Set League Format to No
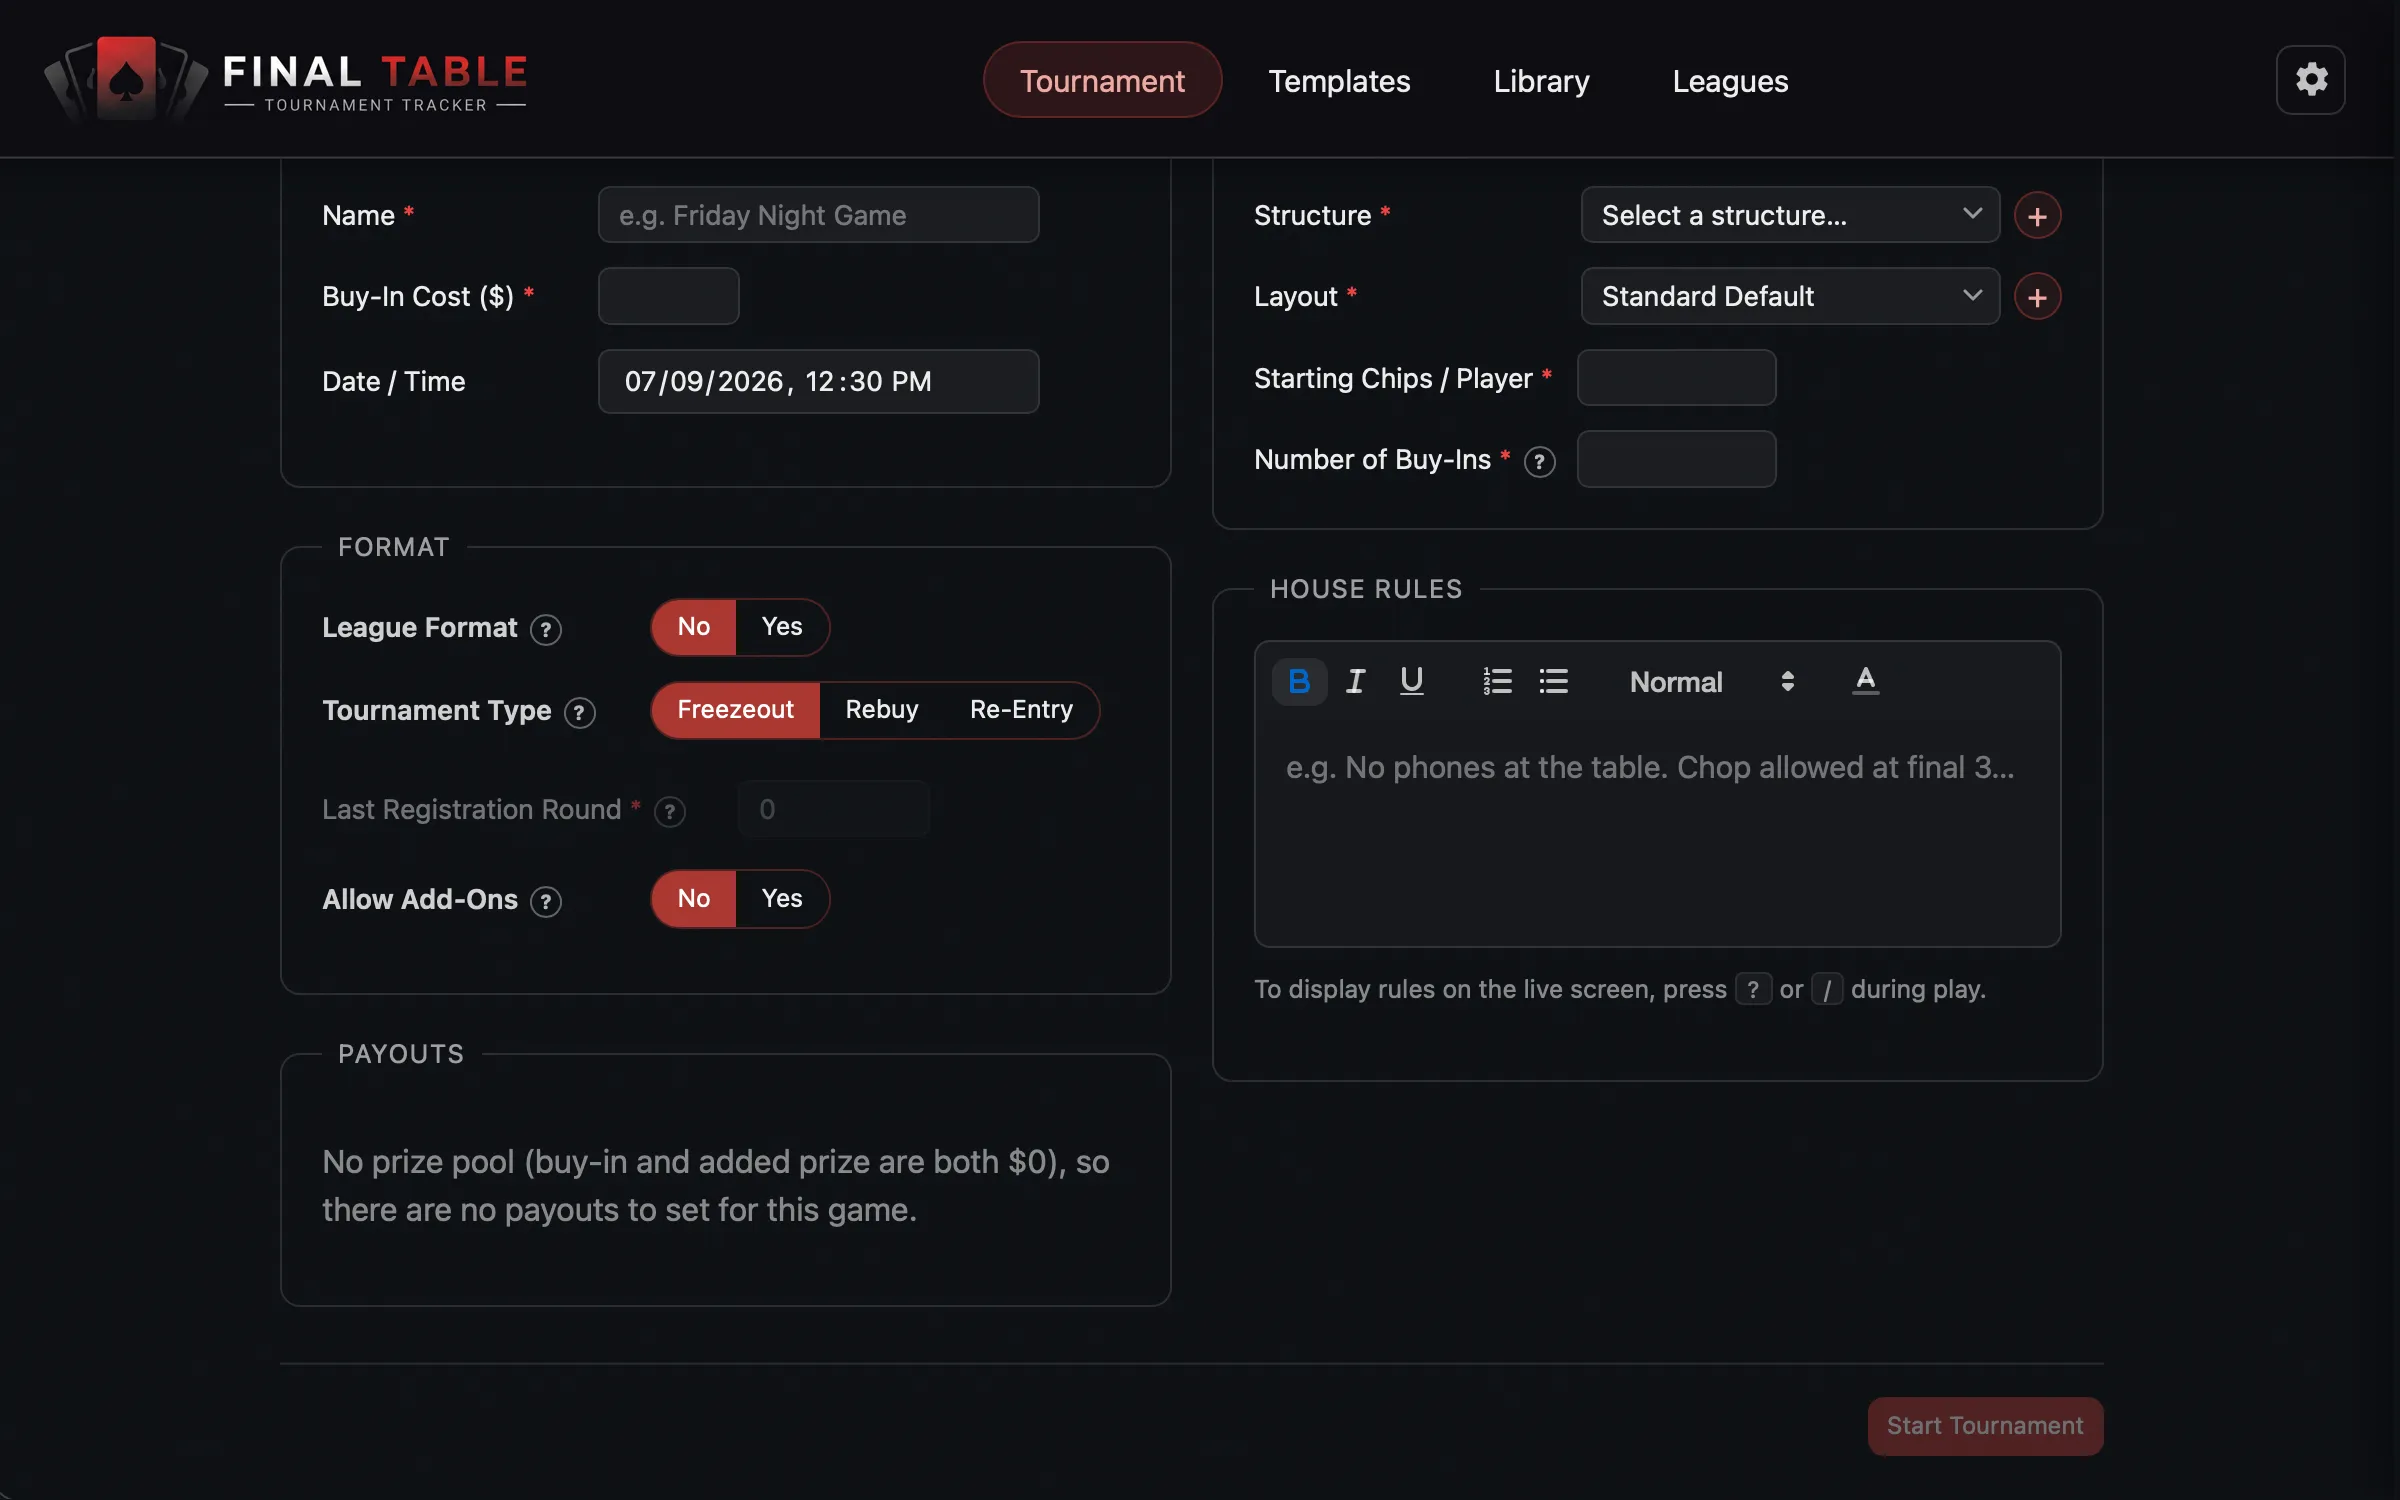 694,627
